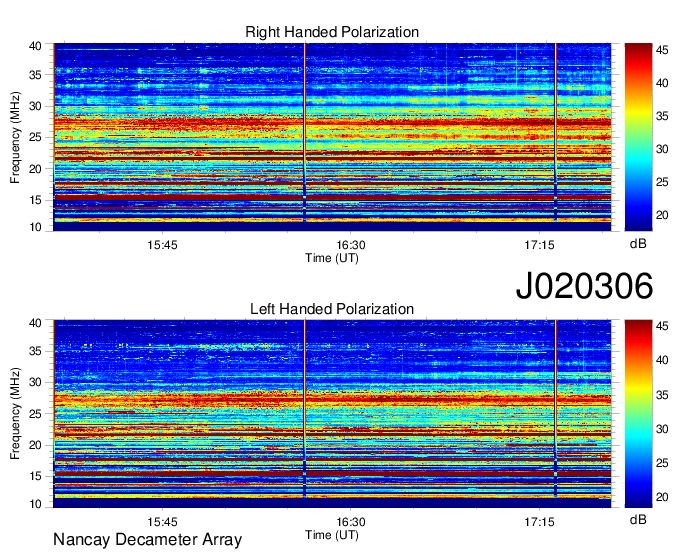Click the 20 MHz tick on right-handed plot
This screenshot has height=552, width=680.
tap(36, 169)
